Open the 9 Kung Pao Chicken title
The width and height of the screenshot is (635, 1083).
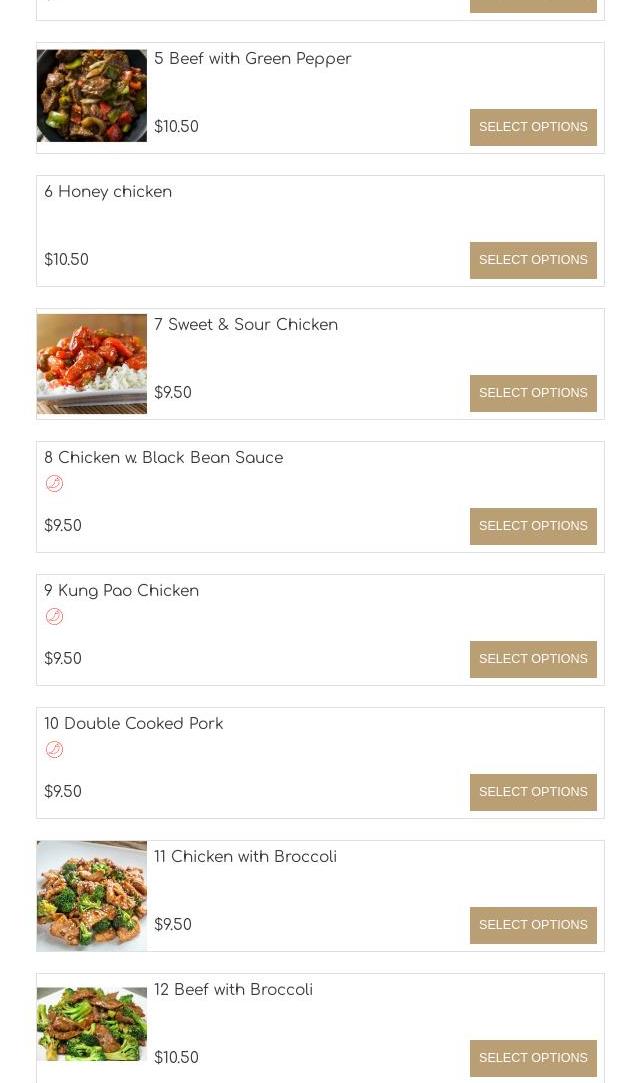point(121,591)
